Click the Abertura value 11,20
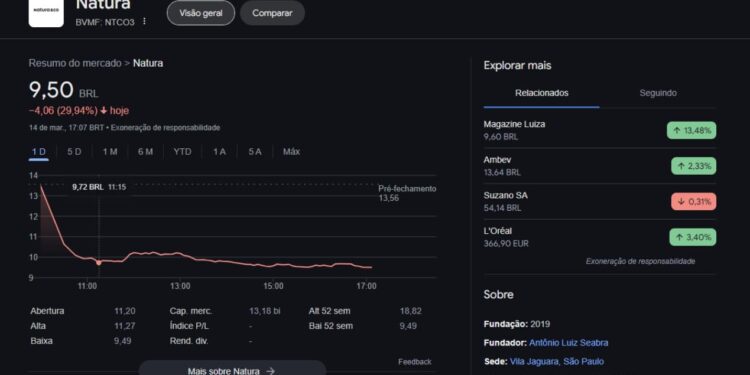The width and height of the screenshot is (750, 375). click(x=124, y=311)
